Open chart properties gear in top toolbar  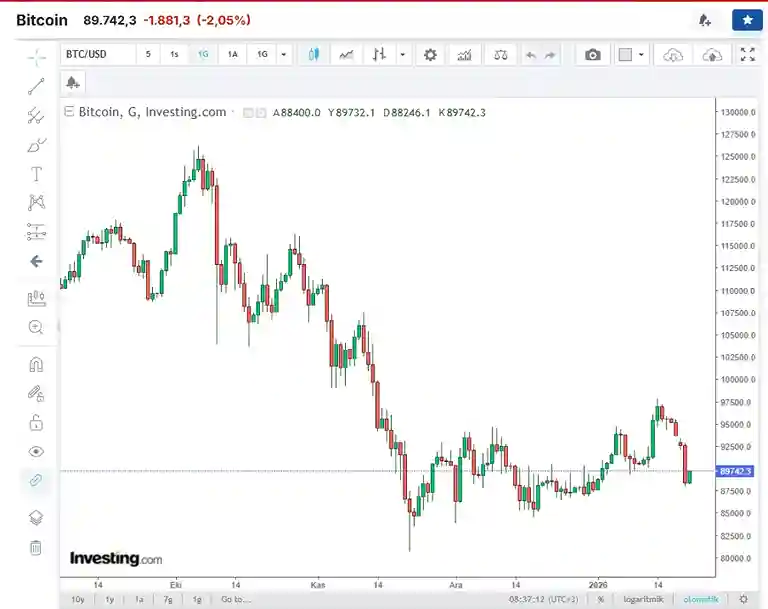pos(430,55)
